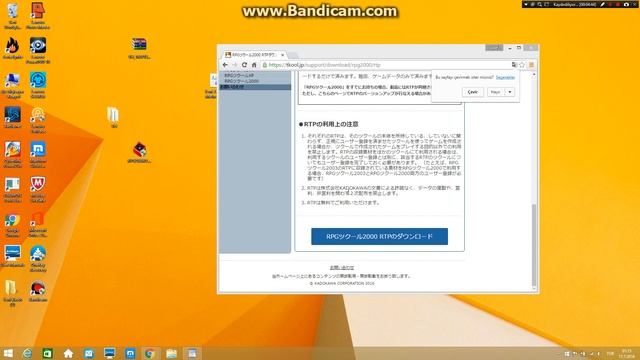Open the flame icon desktop shortcut
The image size is (640, 360).
tap(12, 49)
